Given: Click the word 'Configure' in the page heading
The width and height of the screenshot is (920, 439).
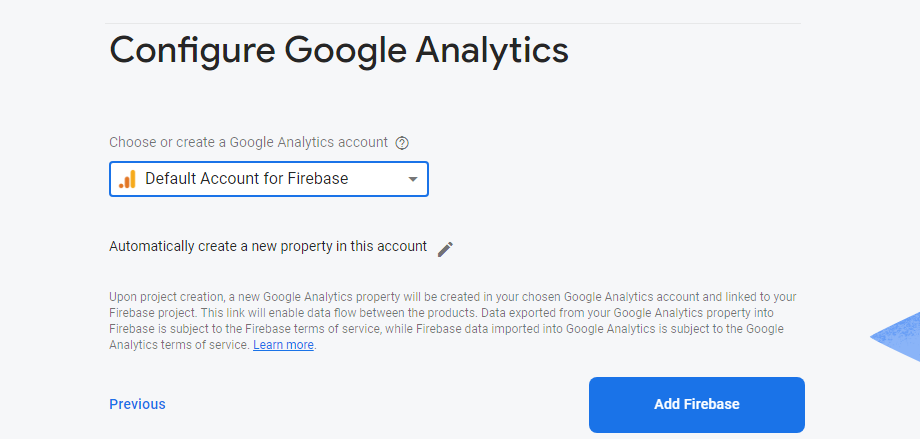Looking at the screenshot, I should click(x=191, y=49).
